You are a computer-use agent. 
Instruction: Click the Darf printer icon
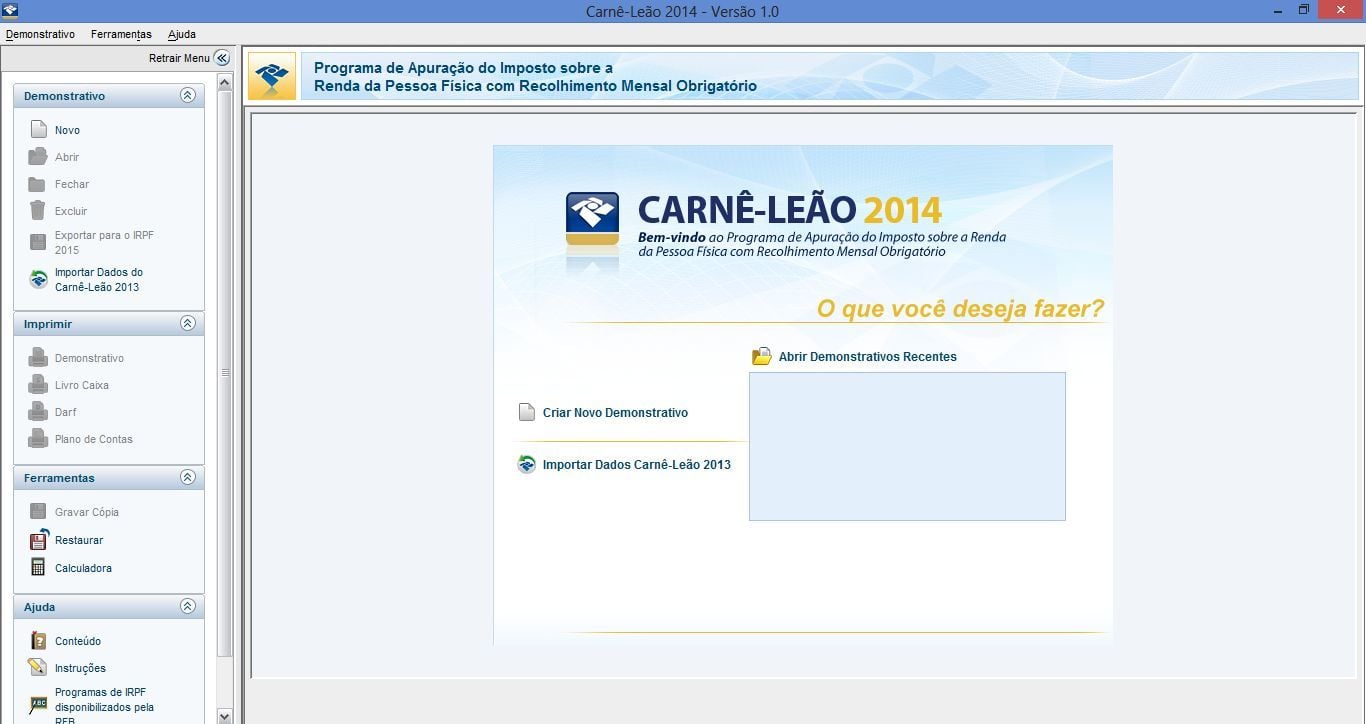38,411
